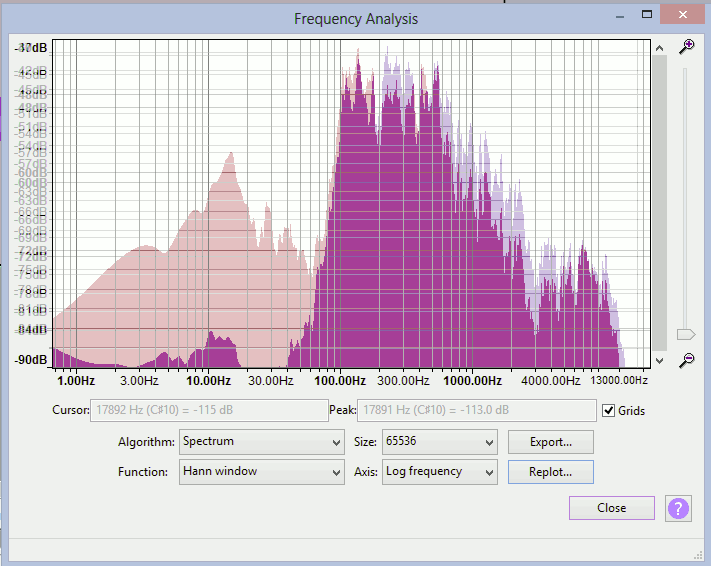Screen dimensions: 711x566
Task: Click the 100.00Hz axis label
Action: click(340, 381)
